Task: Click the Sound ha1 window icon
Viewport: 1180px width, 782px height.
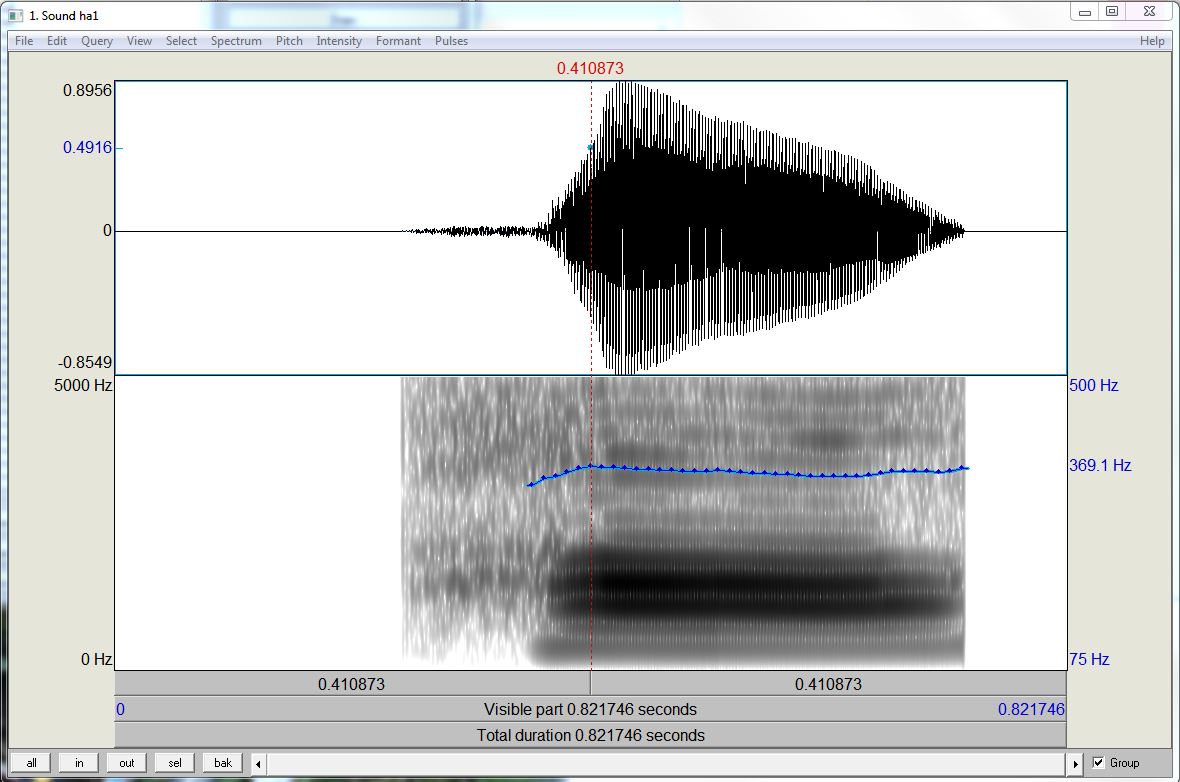Action: coord(15,15)
